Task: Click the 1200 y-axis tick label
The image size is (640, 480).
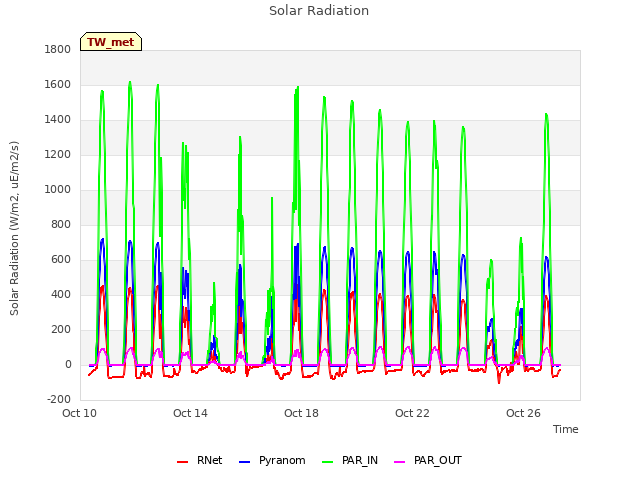Action: tap(58, 155)
